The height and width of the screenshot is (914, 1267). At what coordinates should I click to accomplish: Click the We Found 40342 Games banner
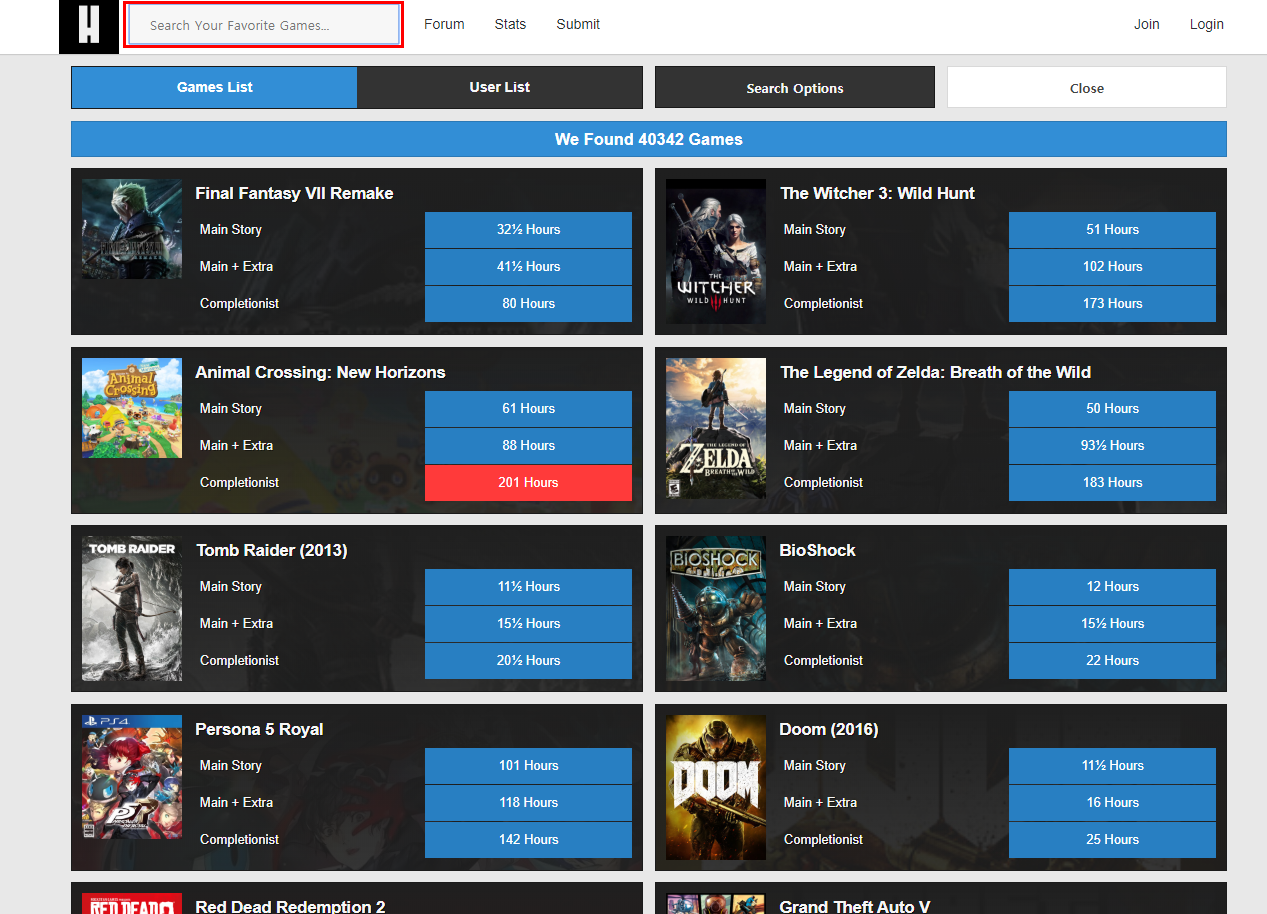click(x=649, y=139)
